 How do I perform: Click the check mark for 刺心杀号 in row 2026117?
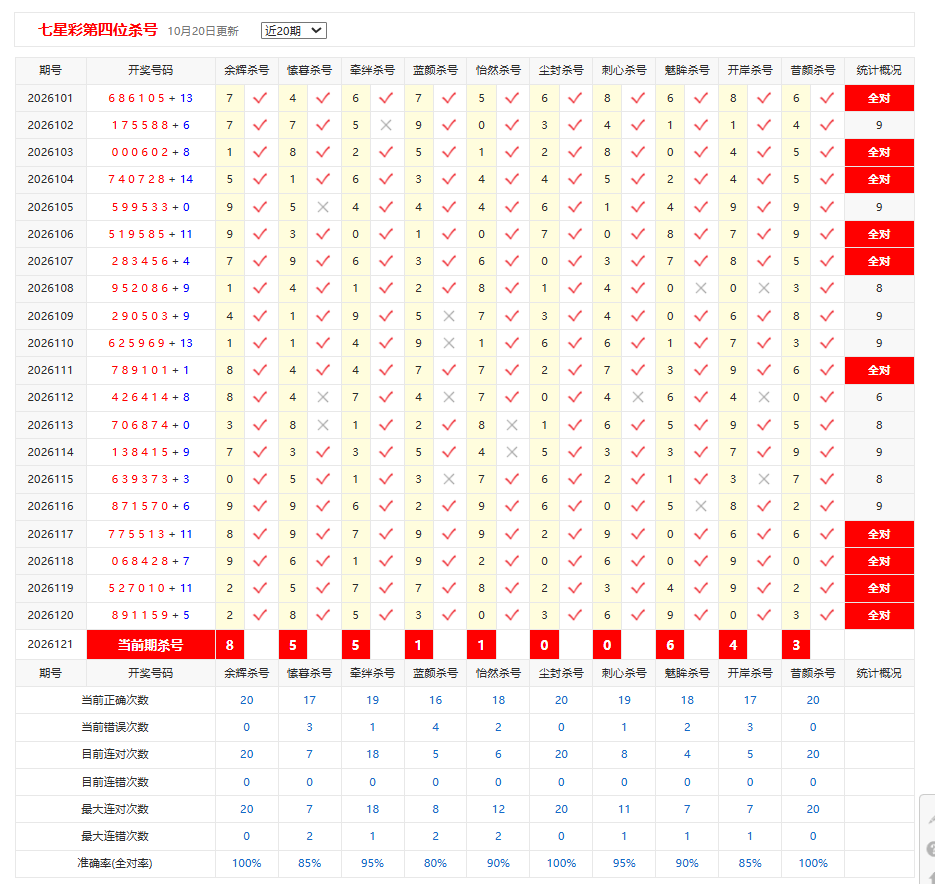pyautogui.click(x=637, y=534)
